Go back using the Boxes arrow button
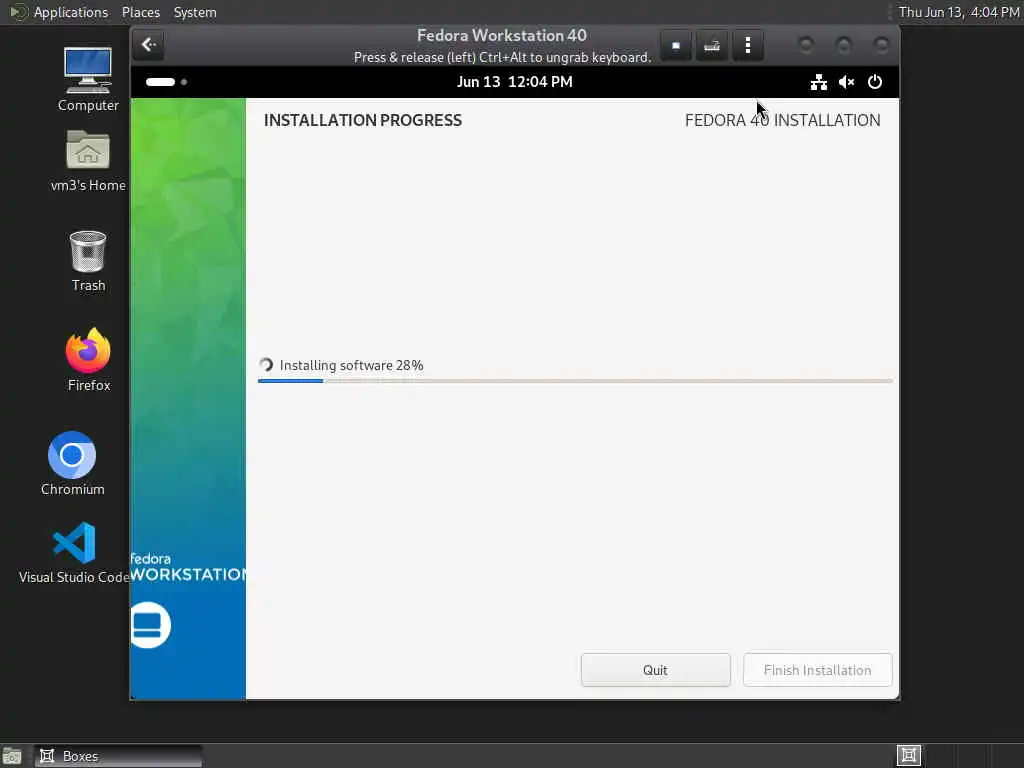The width and height of the screenshot is (1024, 768). [148, 44]
